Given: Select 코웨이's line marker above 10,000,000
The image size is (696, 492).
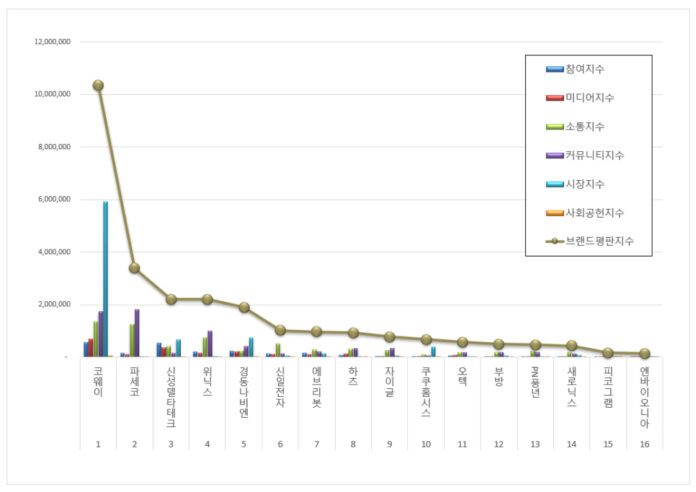Looking at the screenshot, I should click(98, 85).
